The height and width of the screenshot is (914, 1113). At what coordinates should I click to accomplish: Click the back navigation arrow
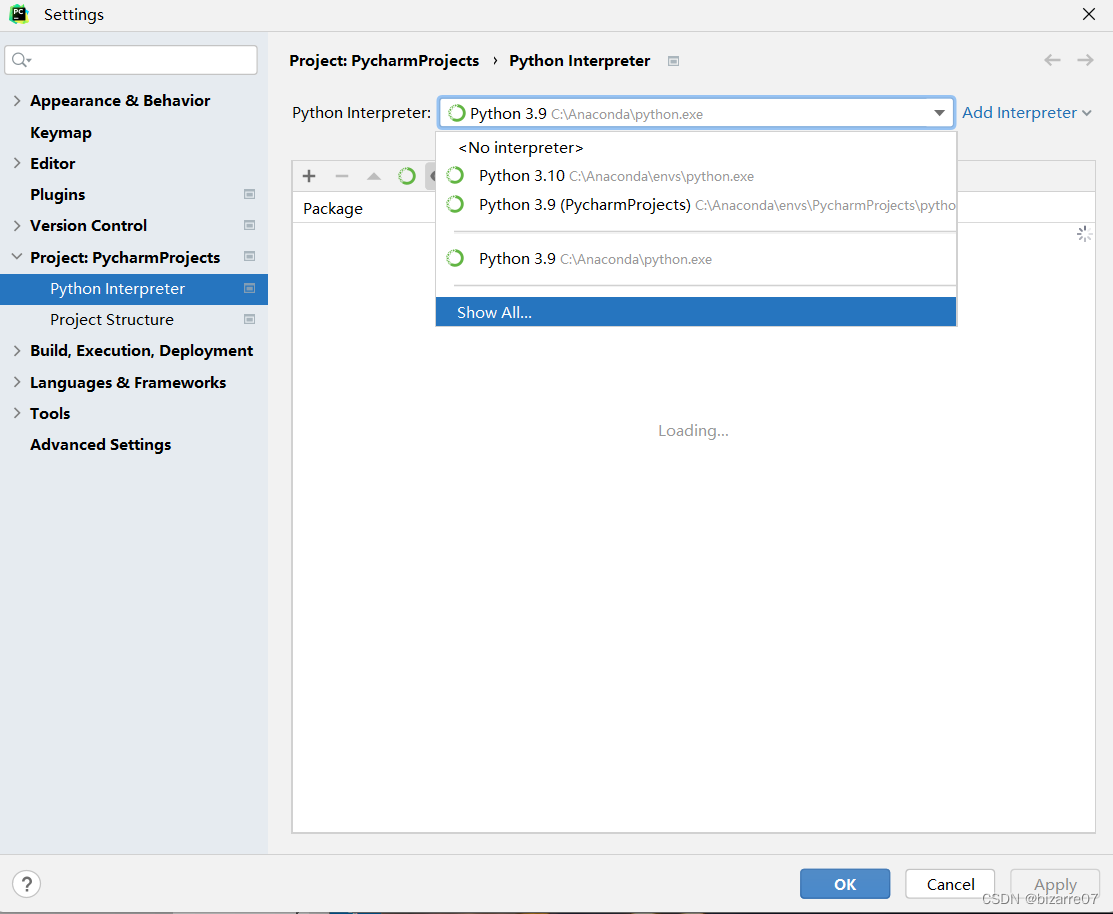pos(1052,60)
